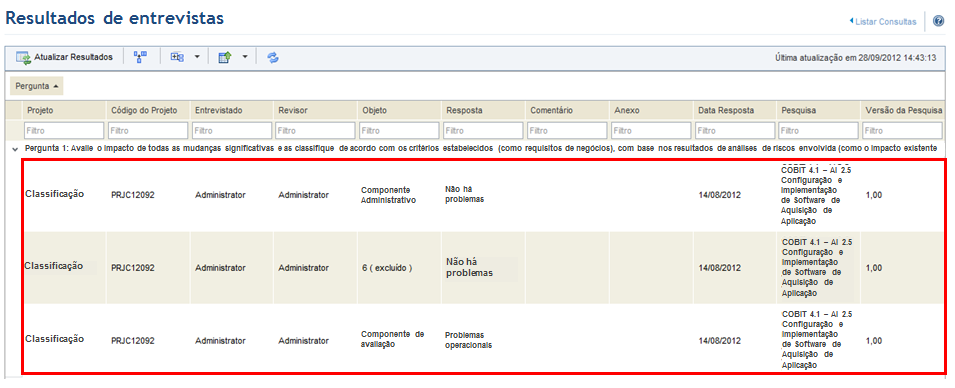Click the Resultados de entrevistas page title

point(115,18)
